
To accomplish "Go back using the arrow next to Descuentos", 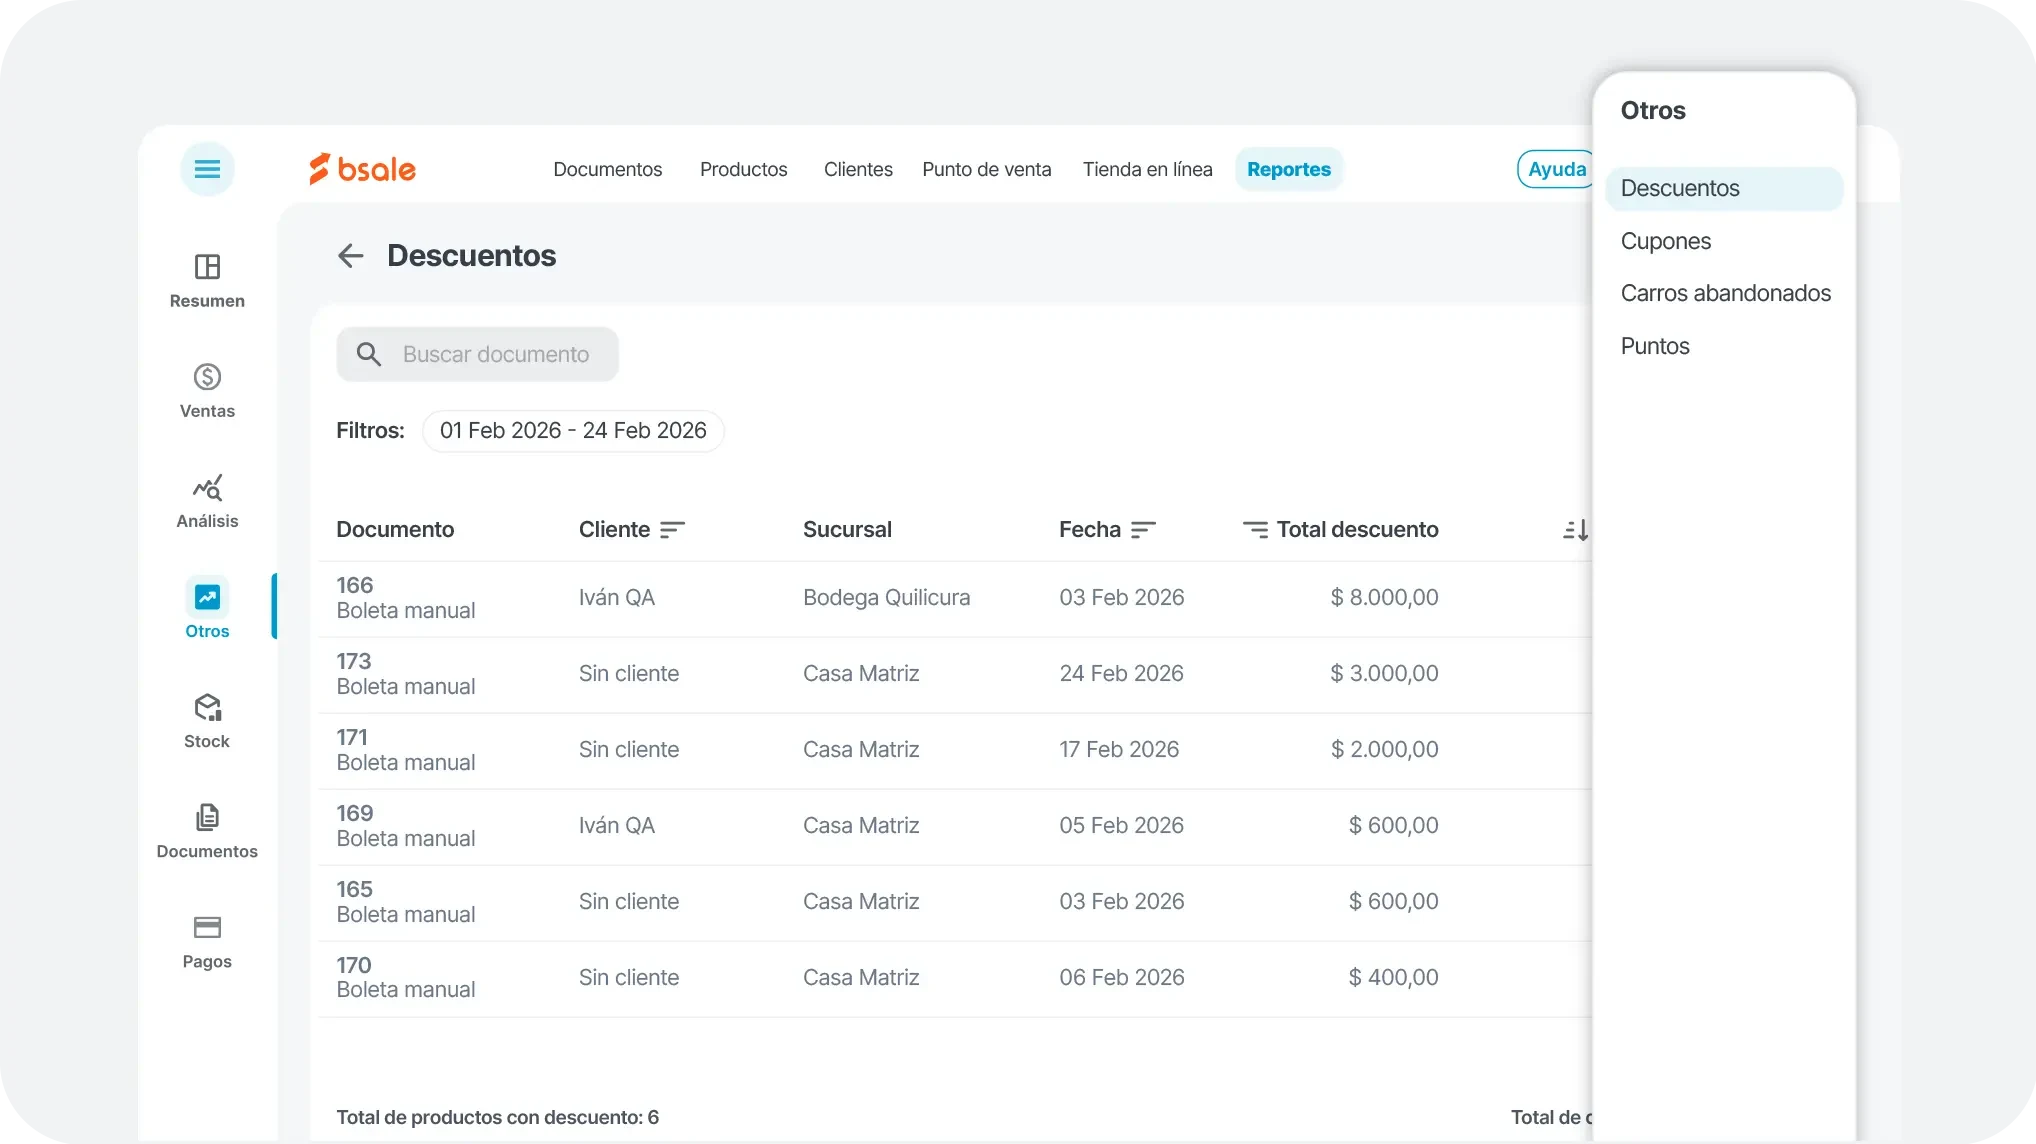I will click(350, 256).
